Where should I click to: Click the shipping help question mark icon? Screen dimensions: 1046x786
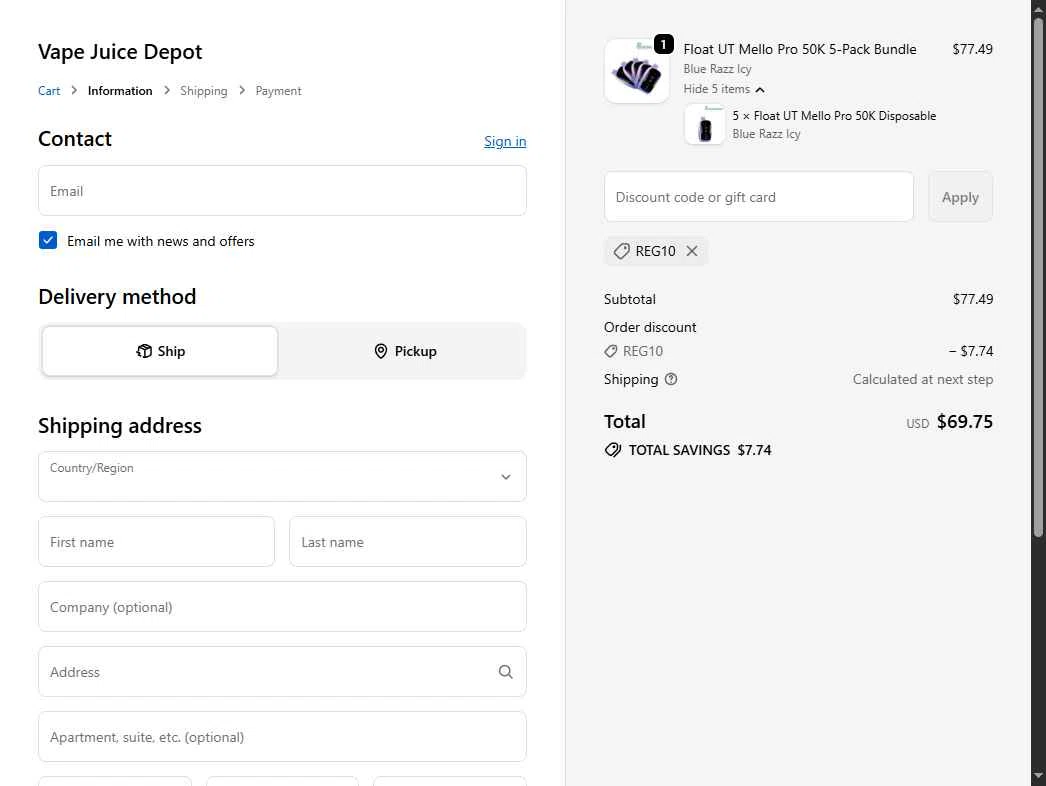pyautogui.click(x=671, y=379)
